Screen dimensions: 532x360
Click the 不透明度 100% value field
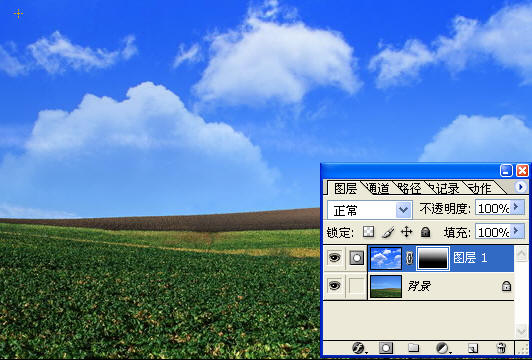493,208
